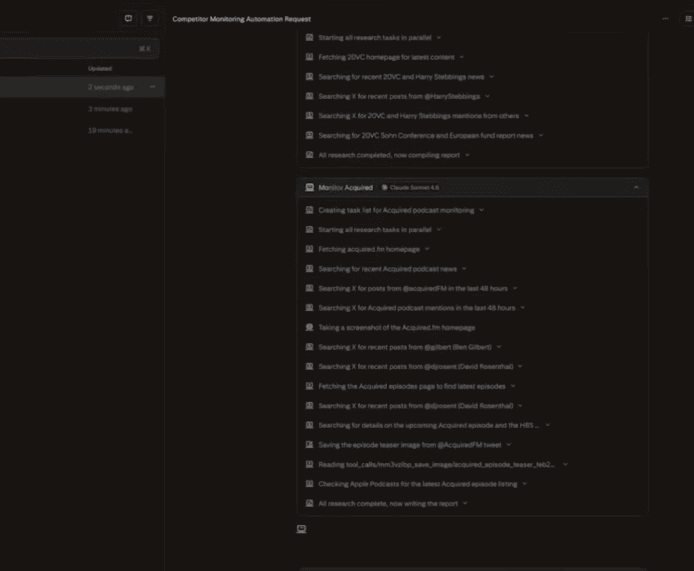Expand 'Creating task list for Acquired podcast monitoring'

[481, 210]
